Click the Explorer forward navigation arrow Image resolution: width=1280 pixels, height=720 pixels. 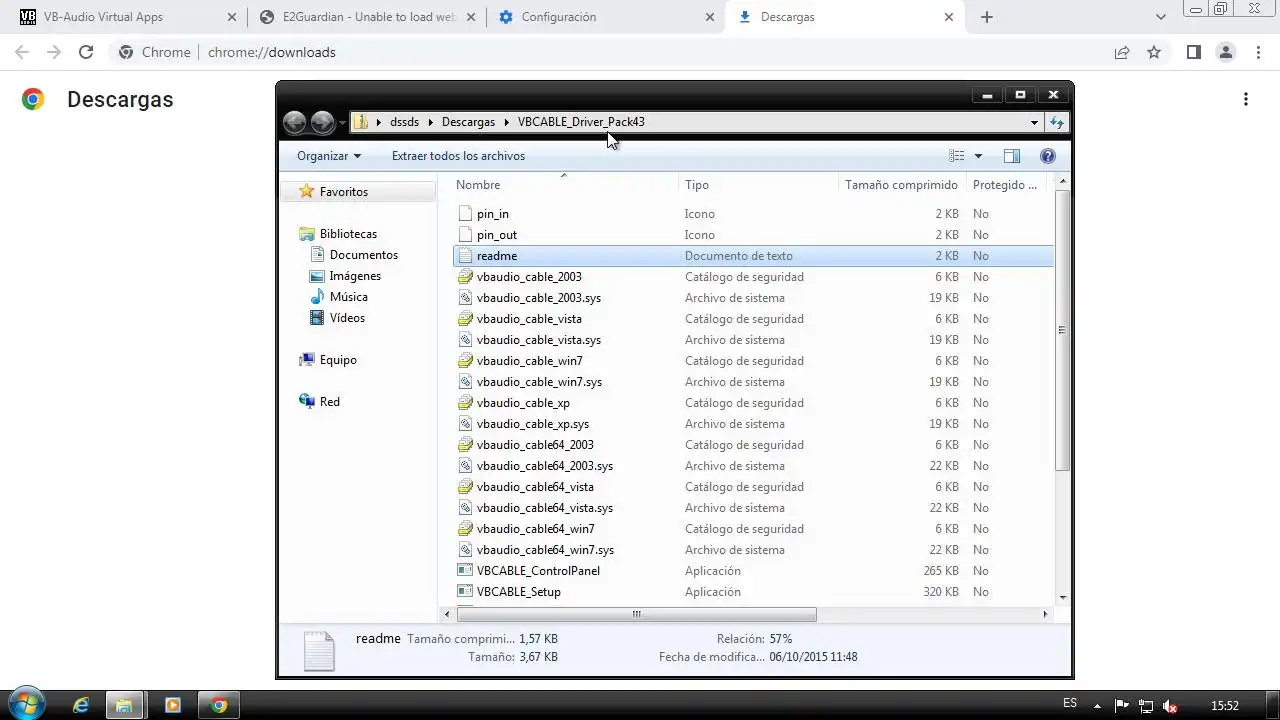[x=322, y=122]
